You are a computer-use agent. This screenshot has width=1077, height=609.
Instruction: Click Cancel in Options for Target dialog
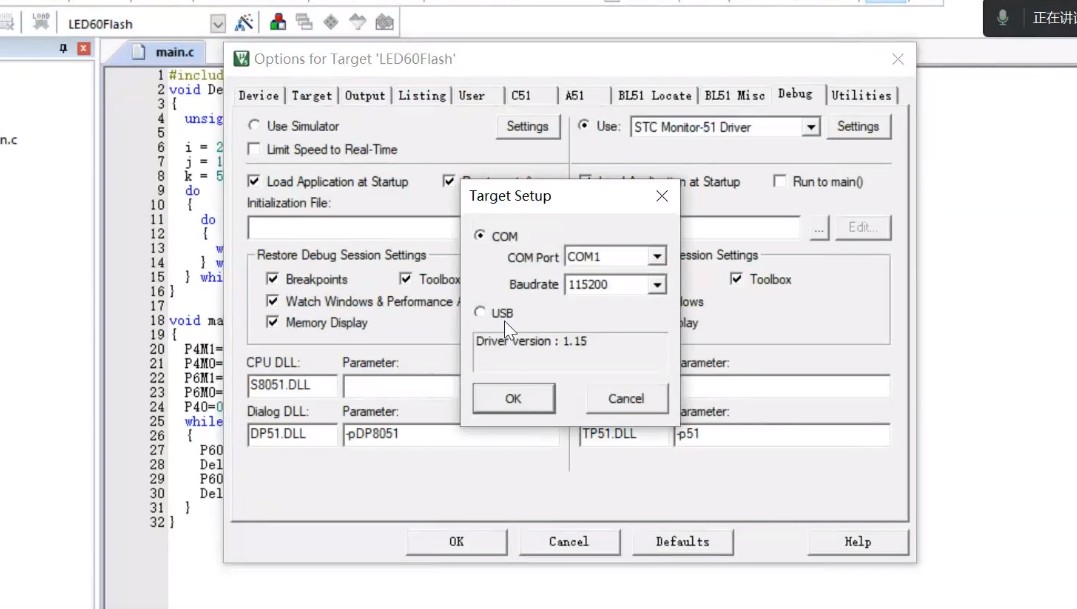pos(569,542)
